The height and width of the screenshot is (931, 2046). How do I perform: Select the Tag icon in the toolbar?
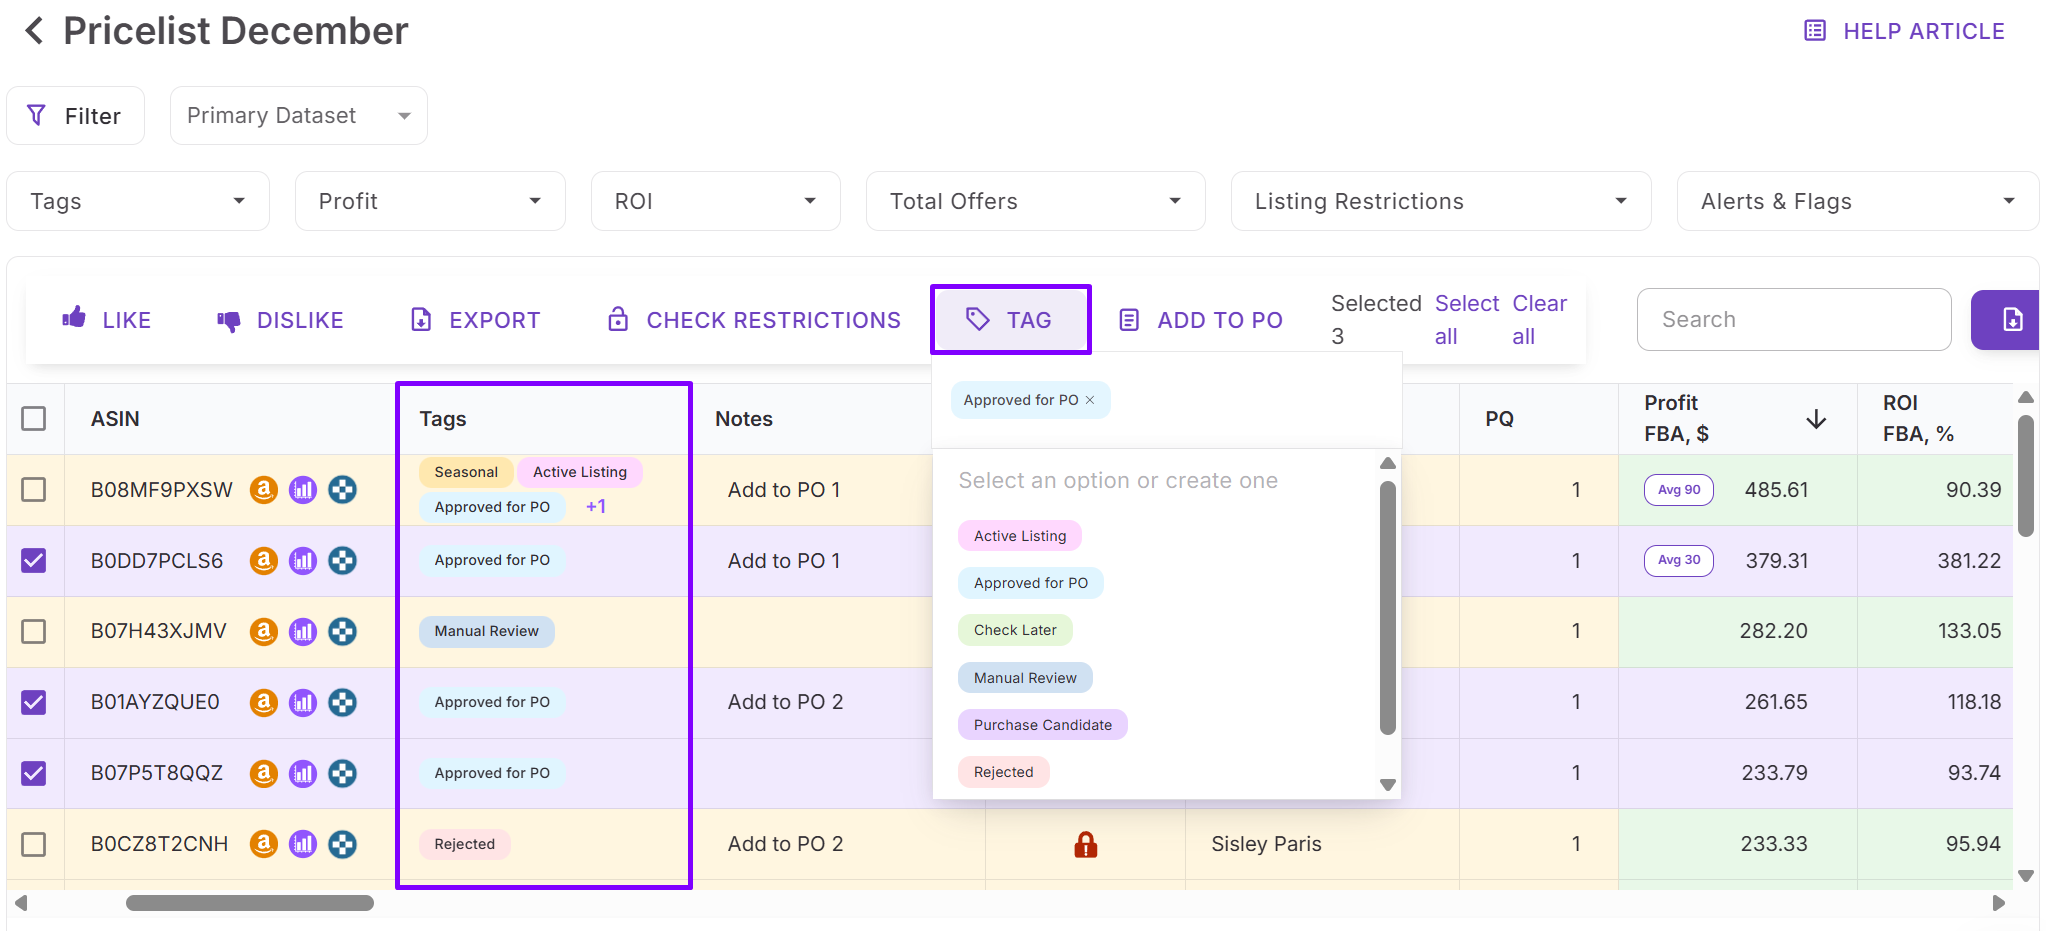[x=1010, y=319]
